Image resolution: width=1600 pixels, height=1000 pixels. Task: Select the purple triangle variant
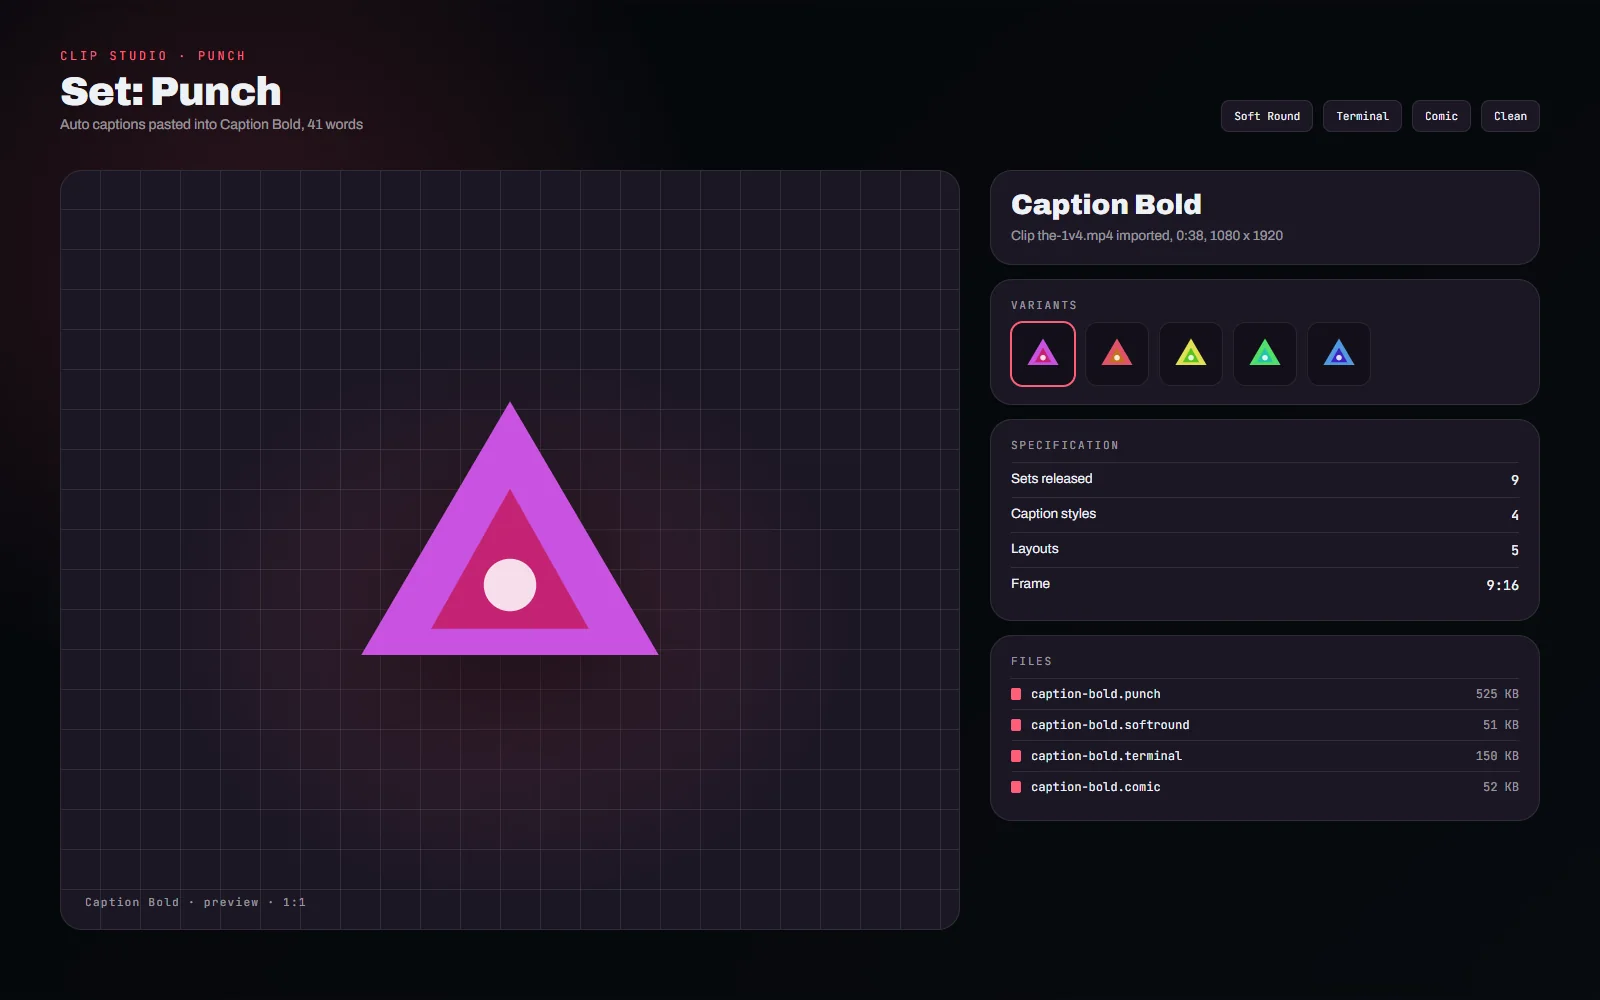point(1043,354)
